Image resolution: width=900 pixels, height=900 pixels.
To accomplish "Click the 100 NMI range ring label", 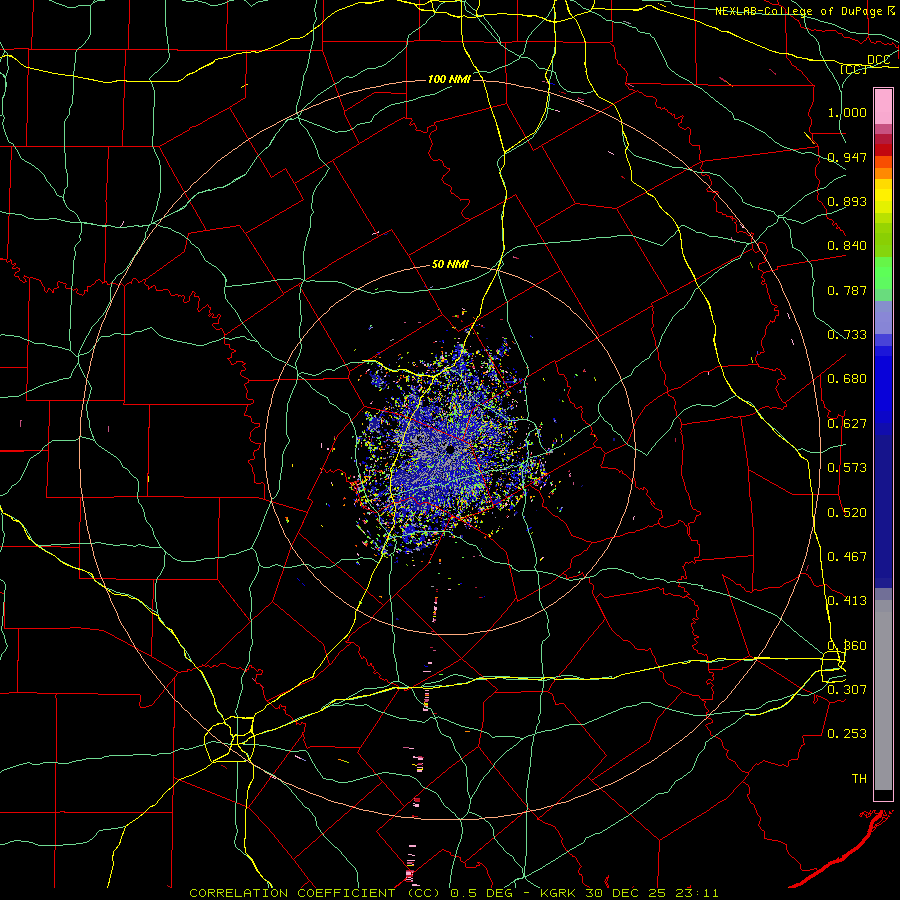I will [x=449, y=79].
